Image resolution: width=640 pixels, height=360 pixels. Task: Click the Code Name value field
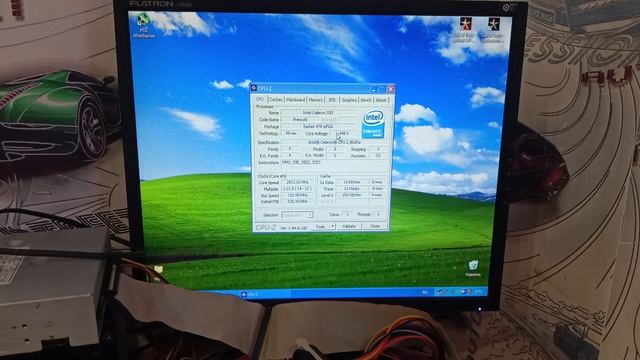(300, 120)
